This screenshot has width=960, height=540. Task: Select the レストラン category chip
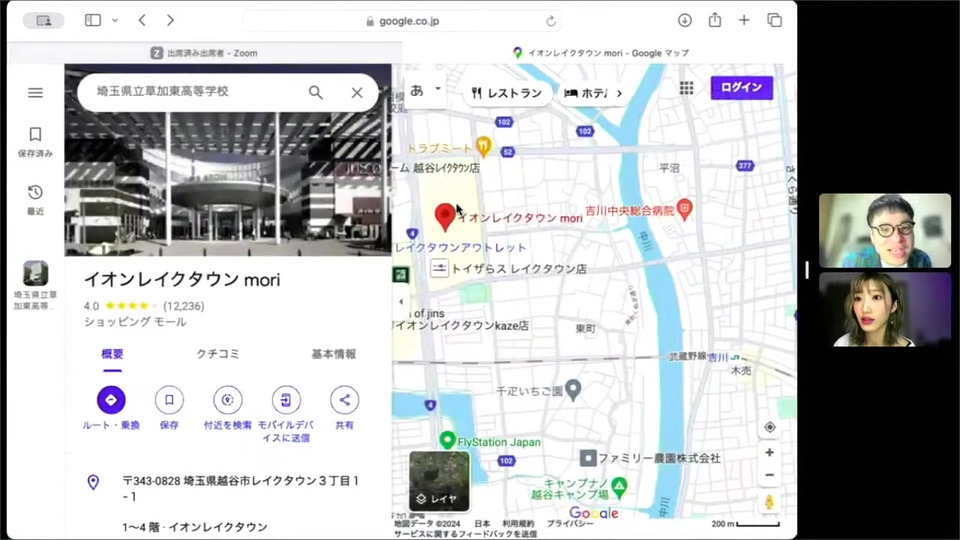506,93
